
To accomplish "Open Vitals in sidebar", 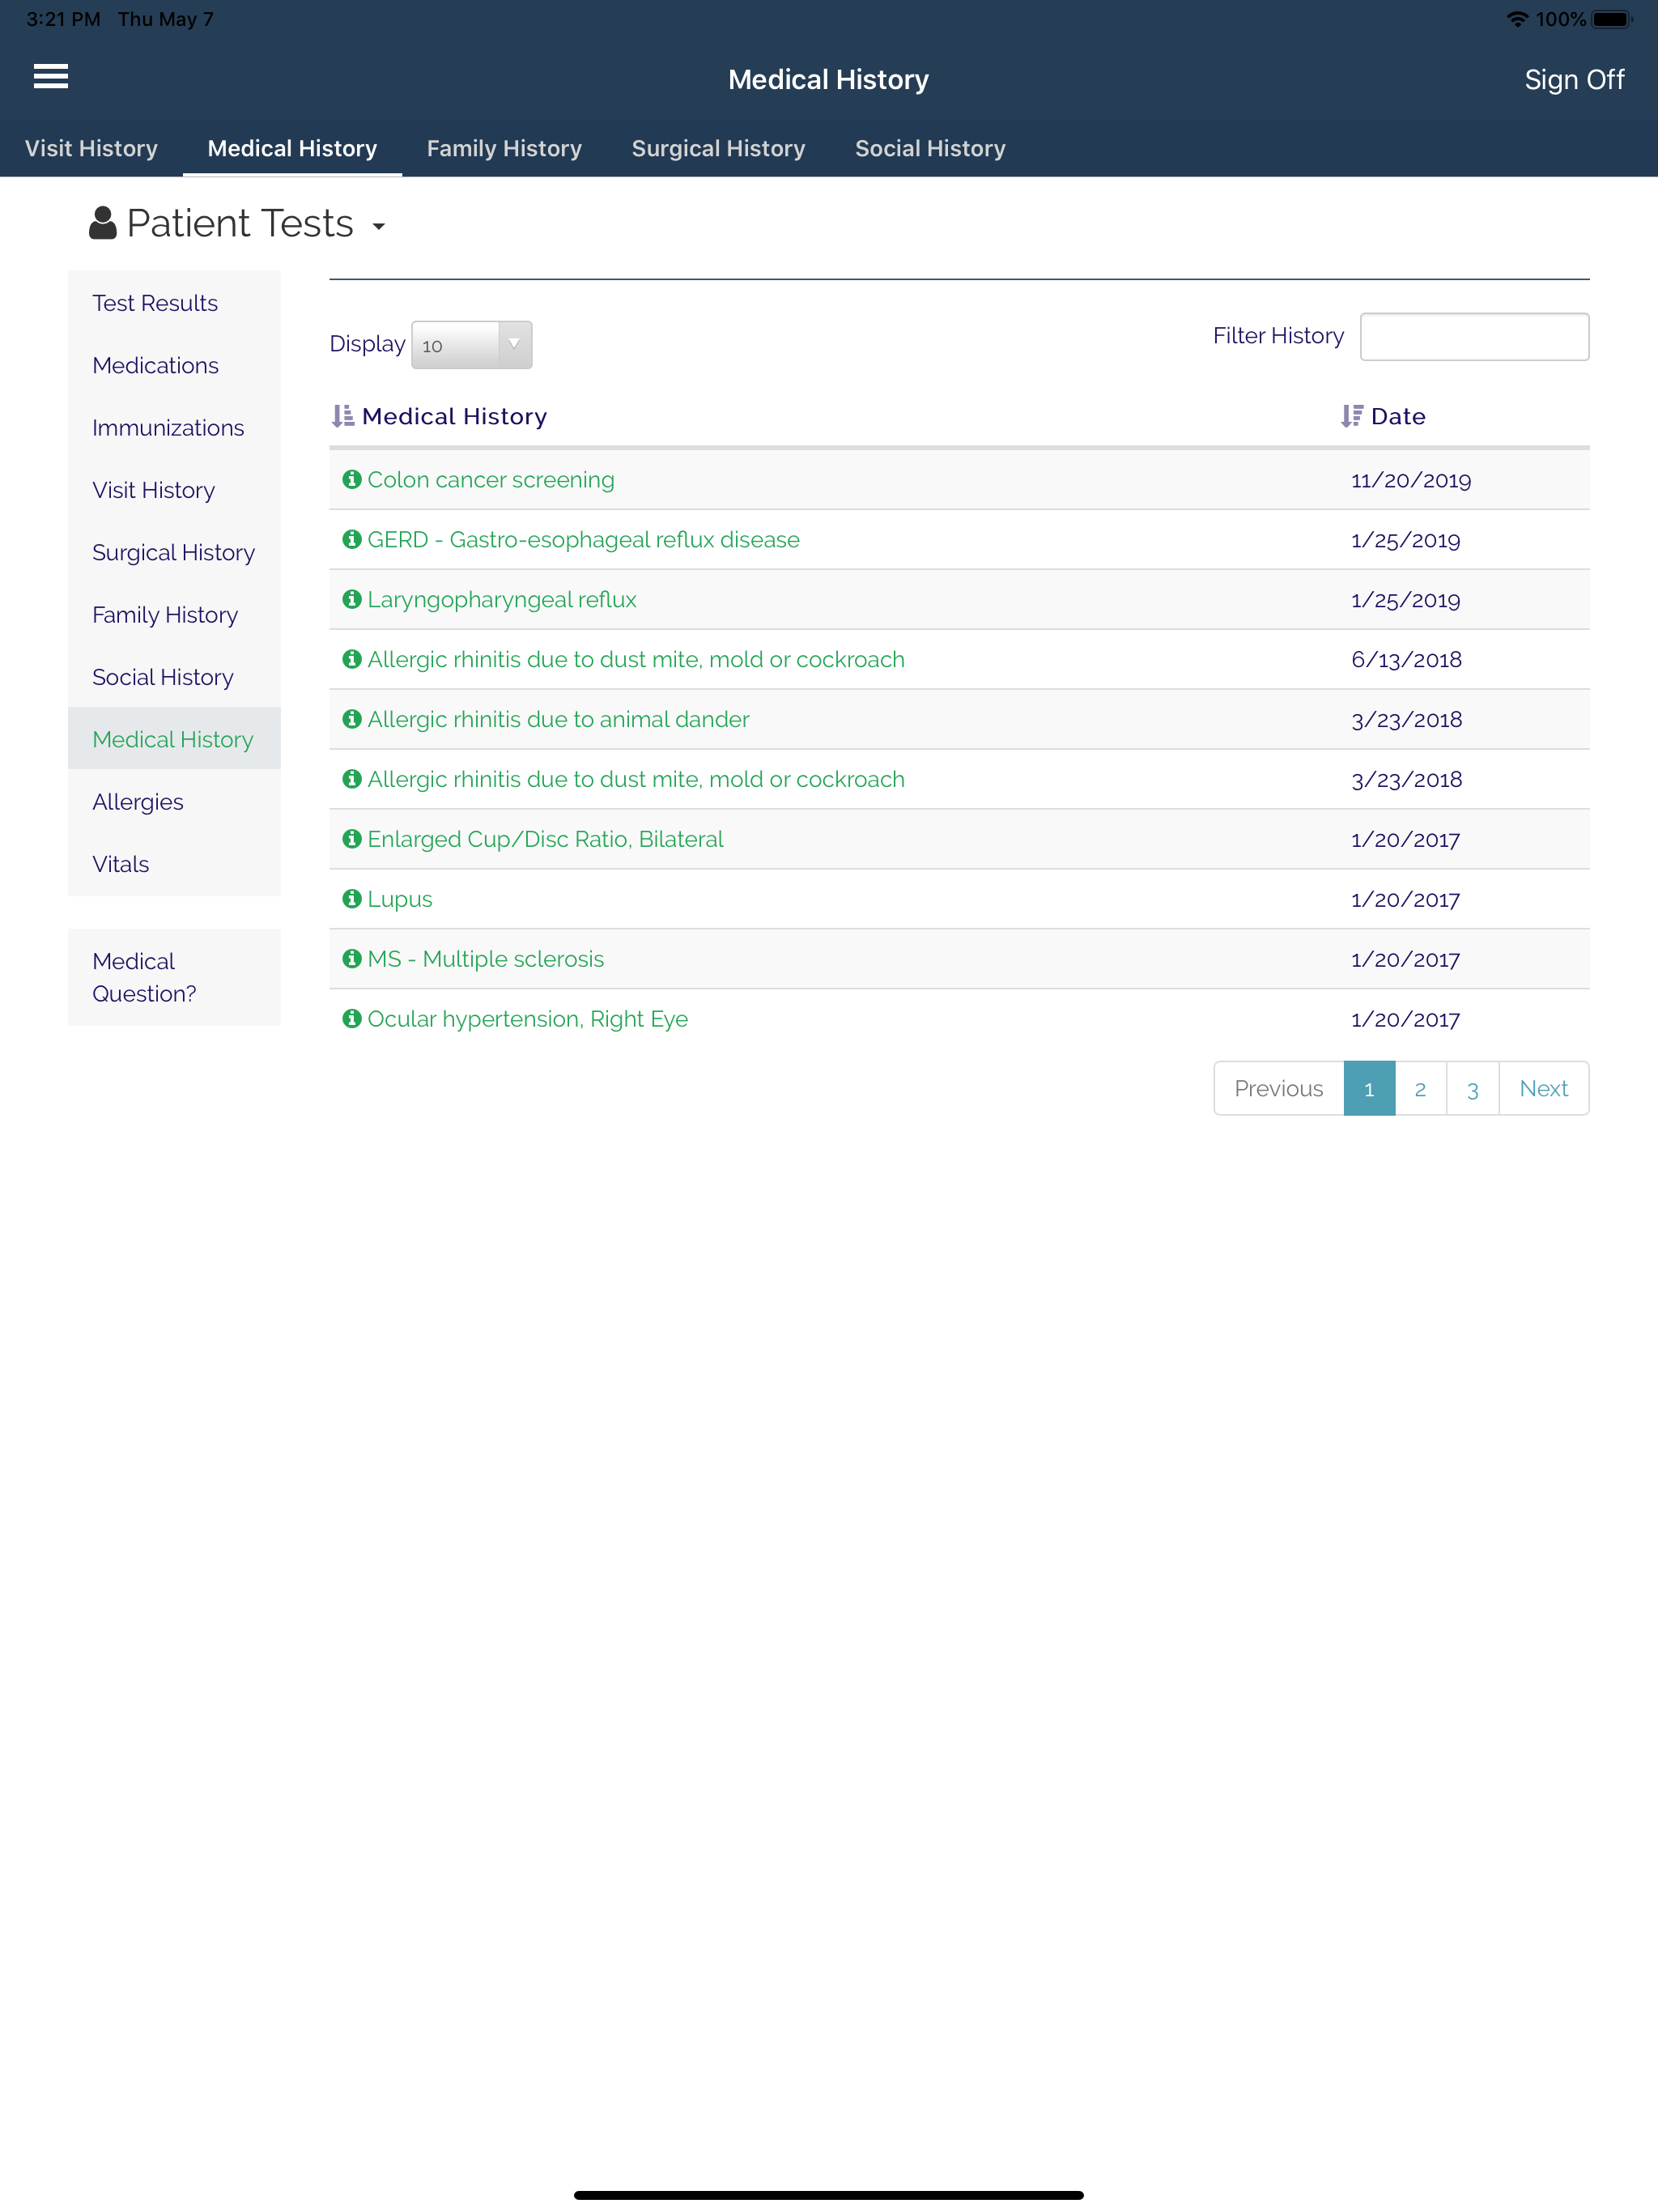I will coord(174,864).
